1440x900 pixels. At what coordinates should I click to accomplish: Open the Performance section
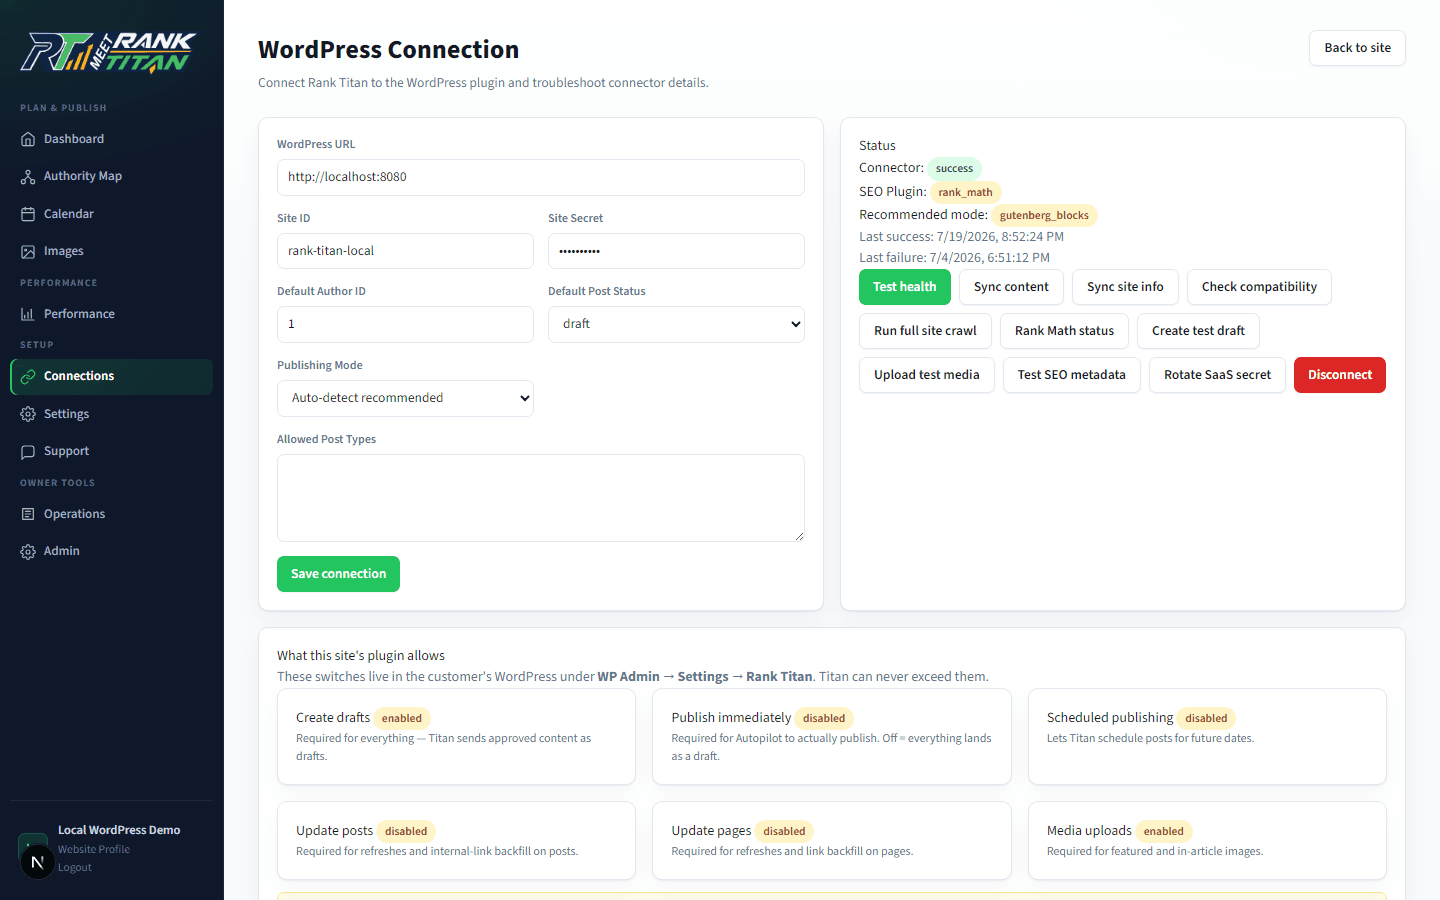[111, 314]
